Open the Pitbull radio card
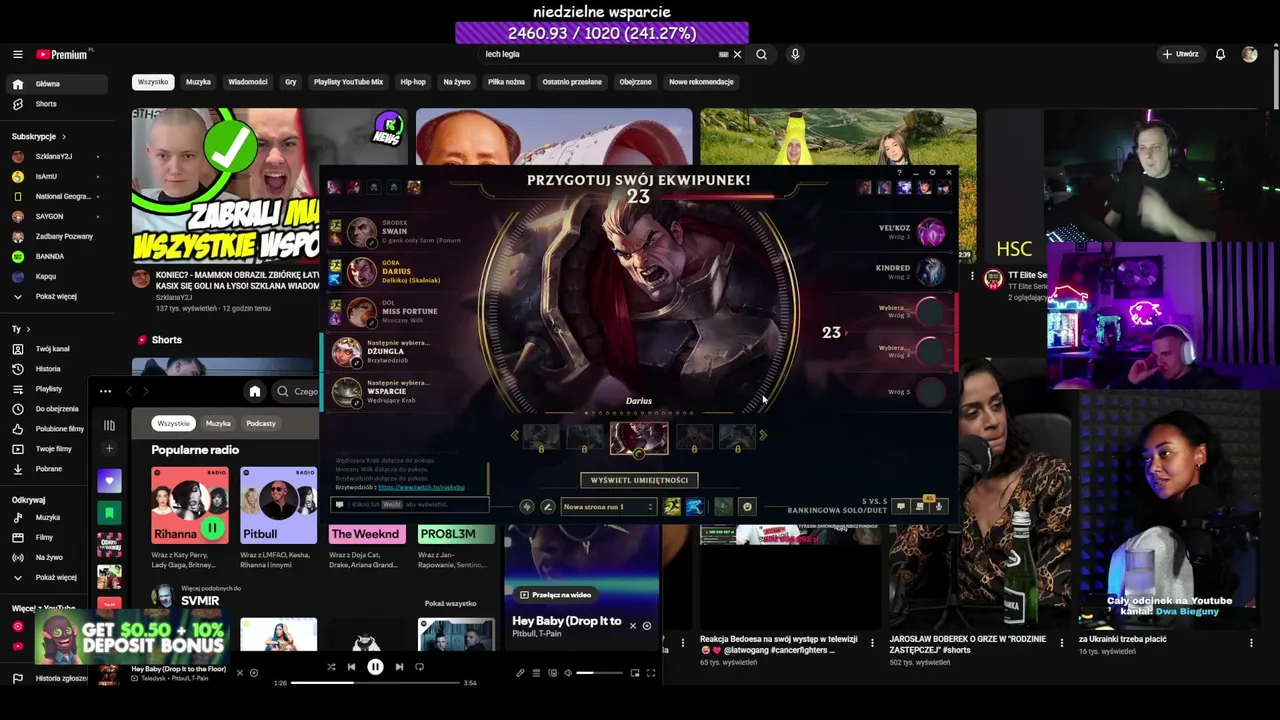The width and height of the screenshot is (1280, 720). coord(278,506)
